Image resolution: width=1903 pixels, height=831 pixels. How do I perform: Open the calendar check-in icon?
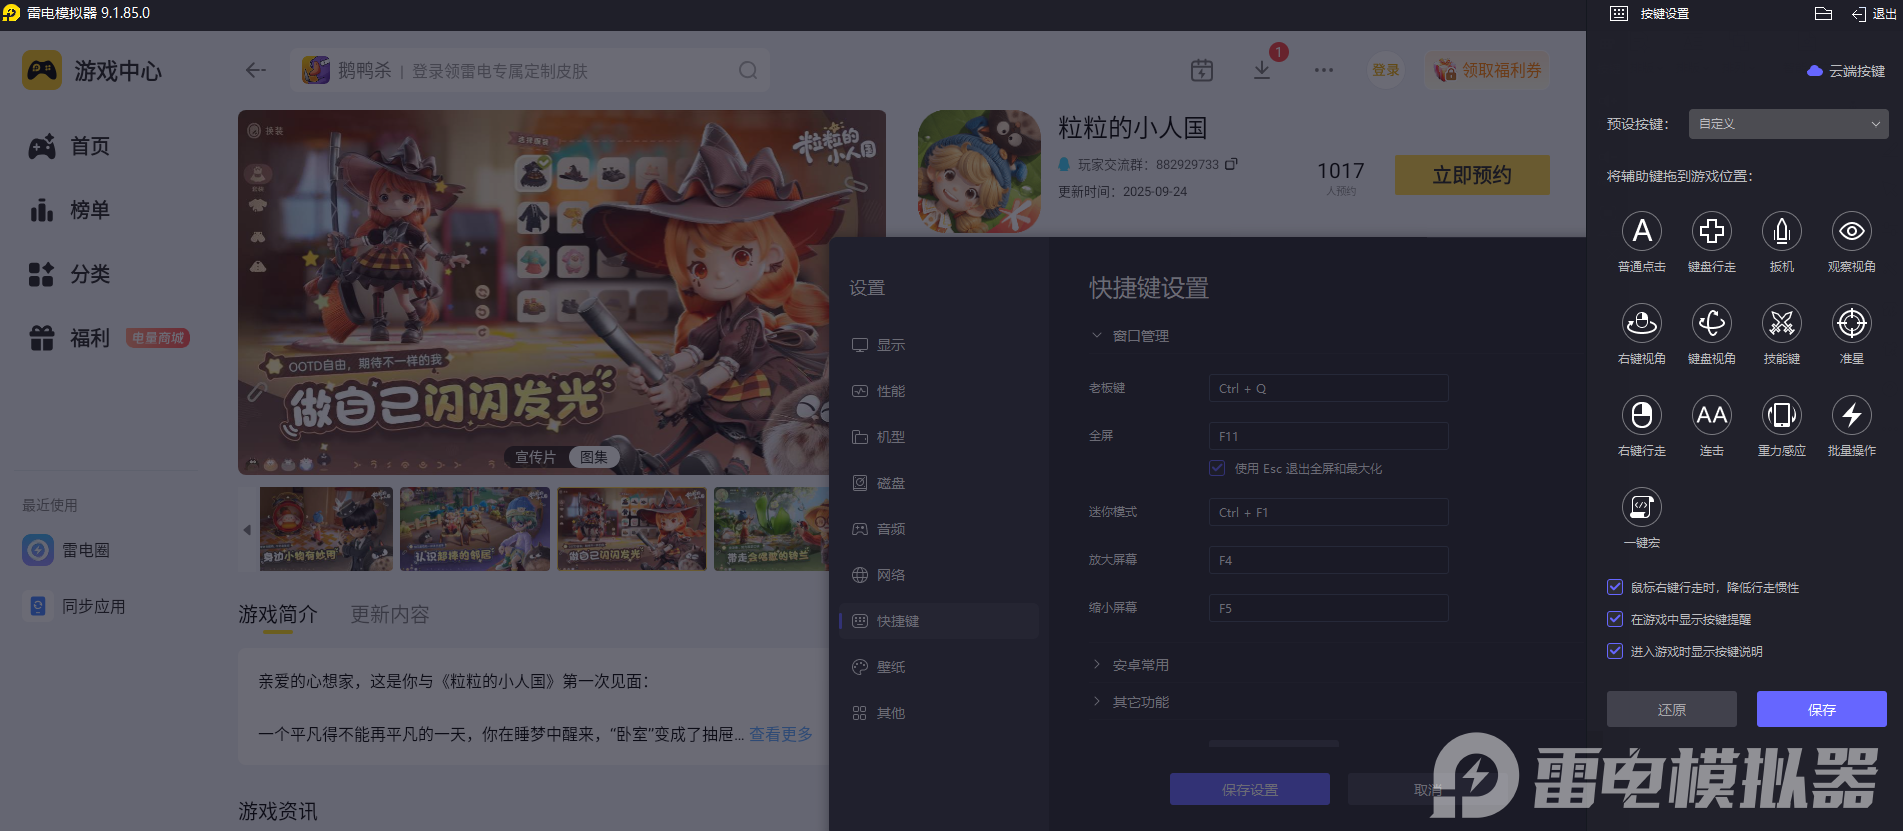click(x=1202, y=70)
